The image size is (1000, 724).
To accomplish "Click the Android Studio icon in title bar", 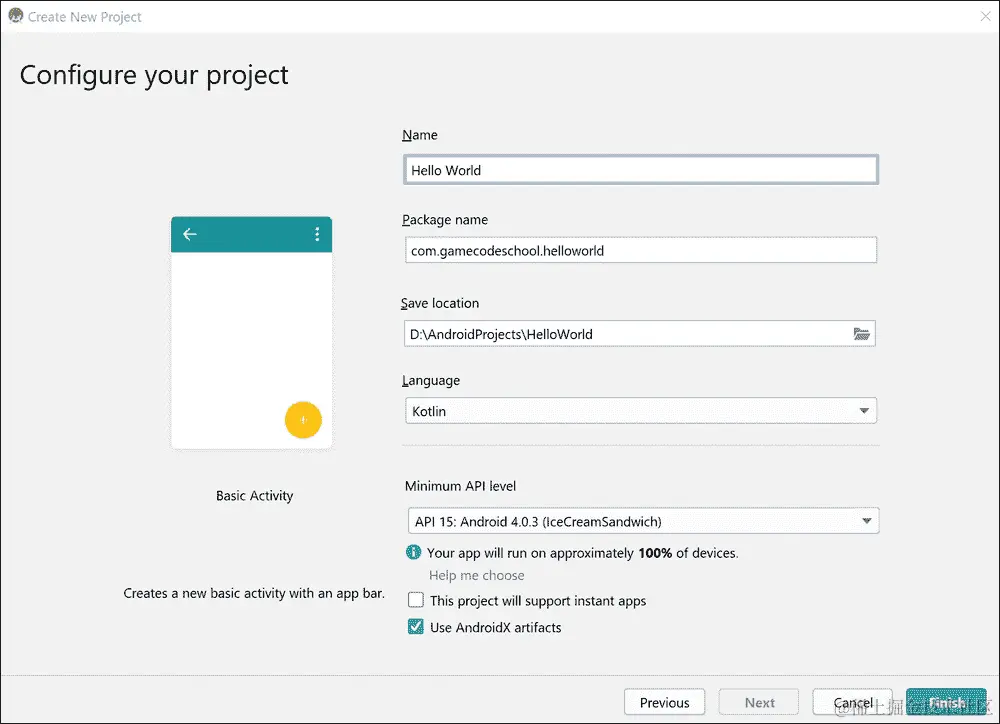I will [15, 16].
